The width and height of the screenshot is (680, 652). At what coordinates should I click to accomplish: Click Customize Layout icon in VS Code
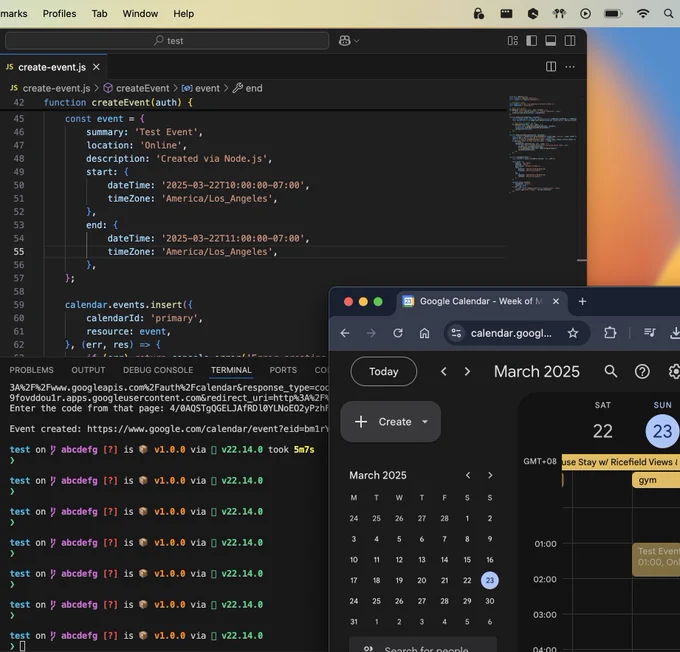513,41
